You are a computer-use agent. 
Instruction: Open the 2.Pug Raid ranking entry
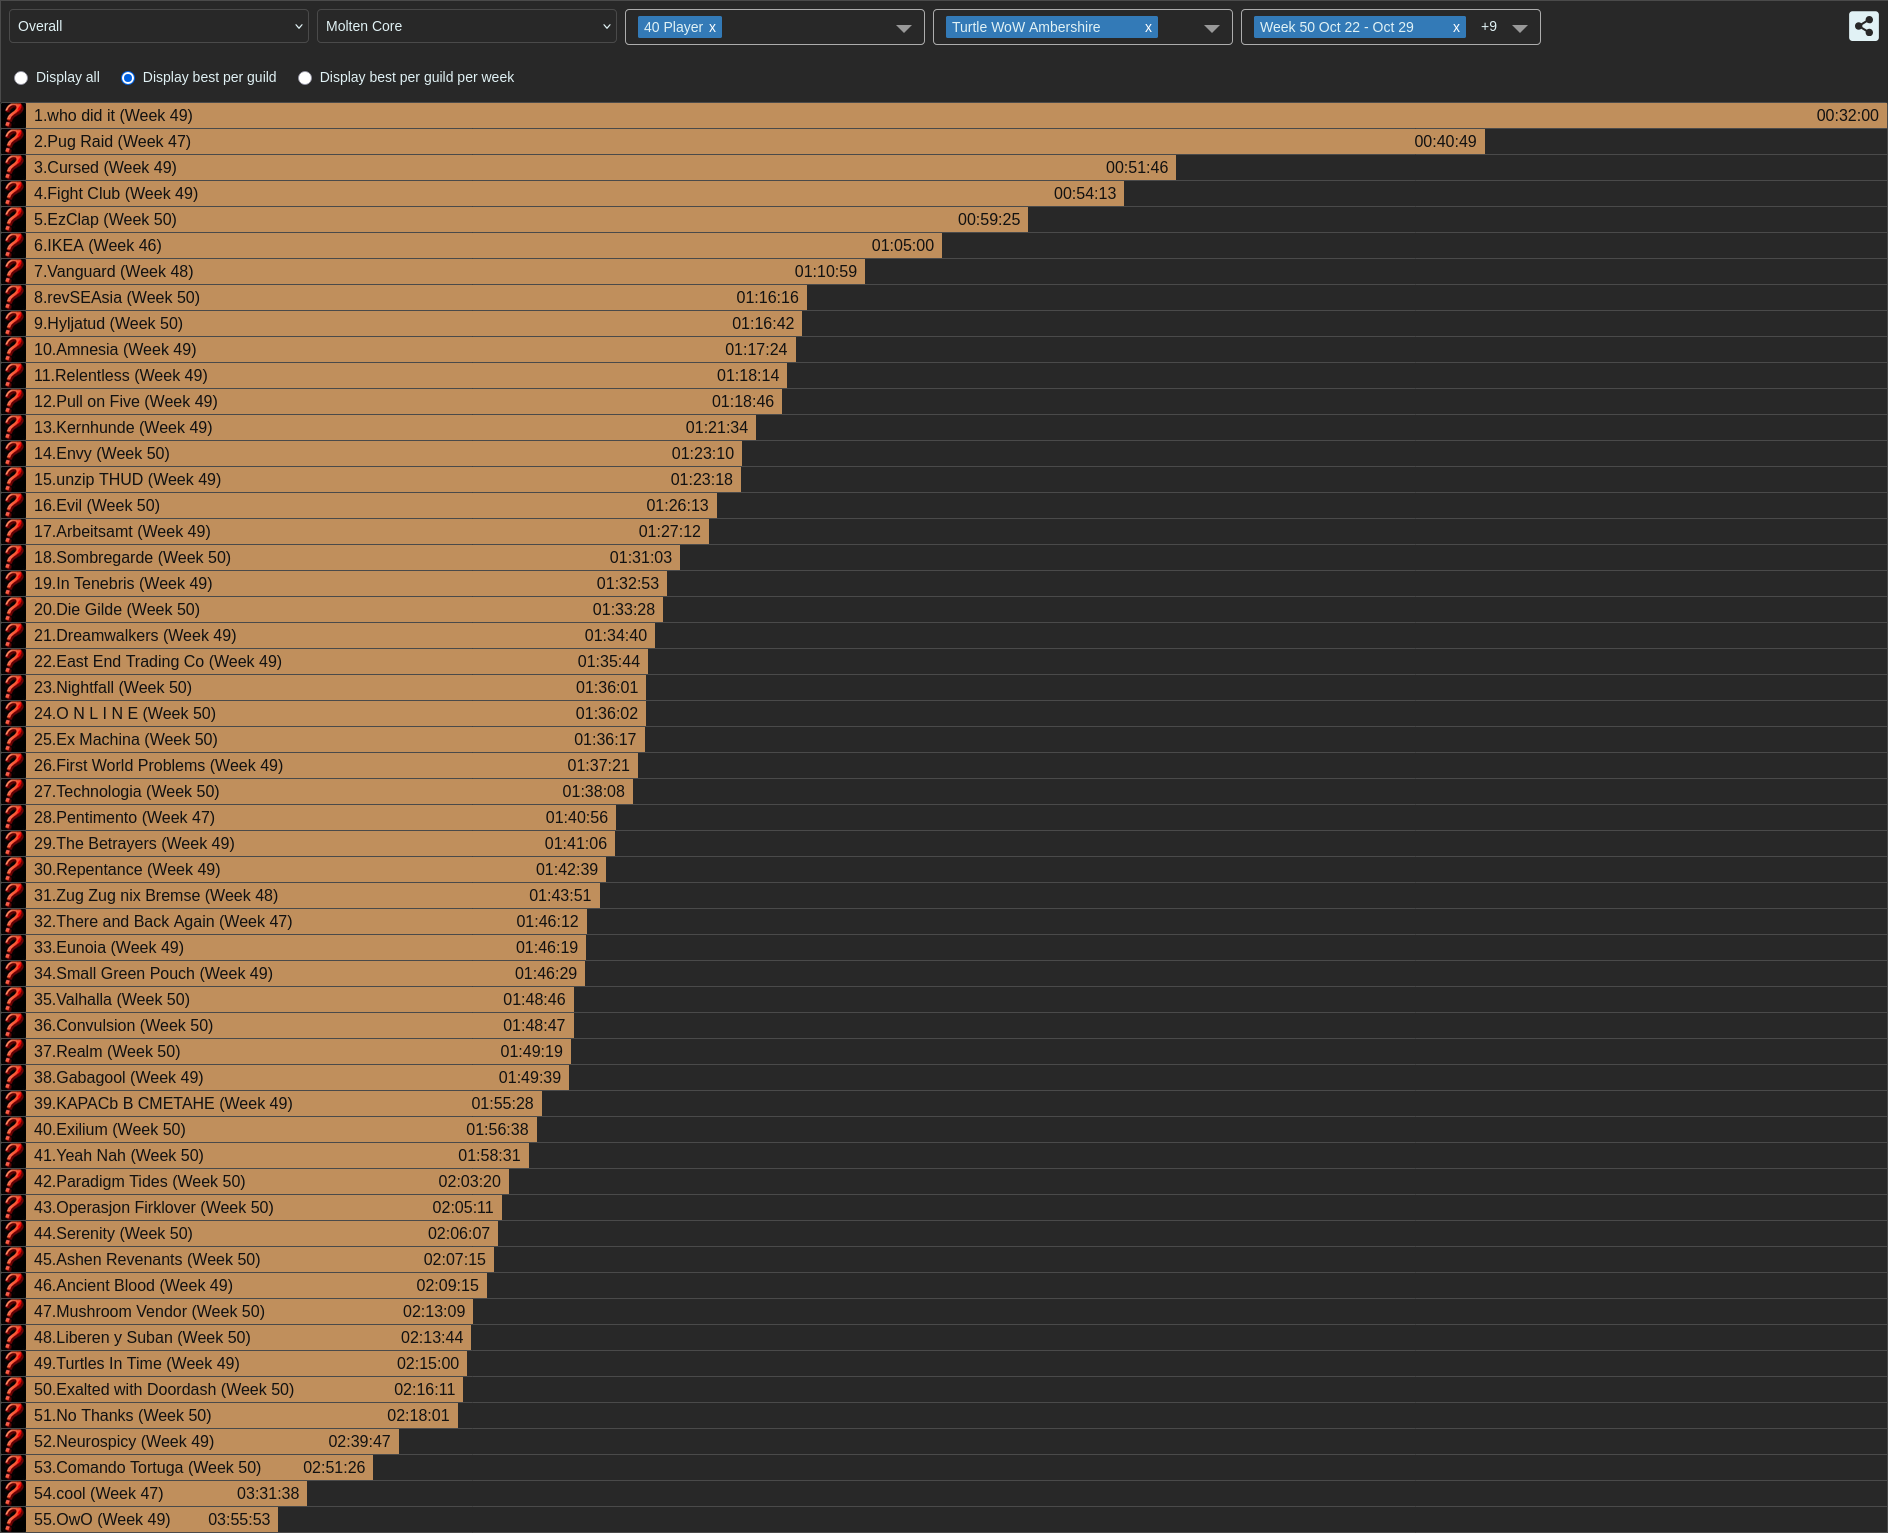(x=112, y=141)
